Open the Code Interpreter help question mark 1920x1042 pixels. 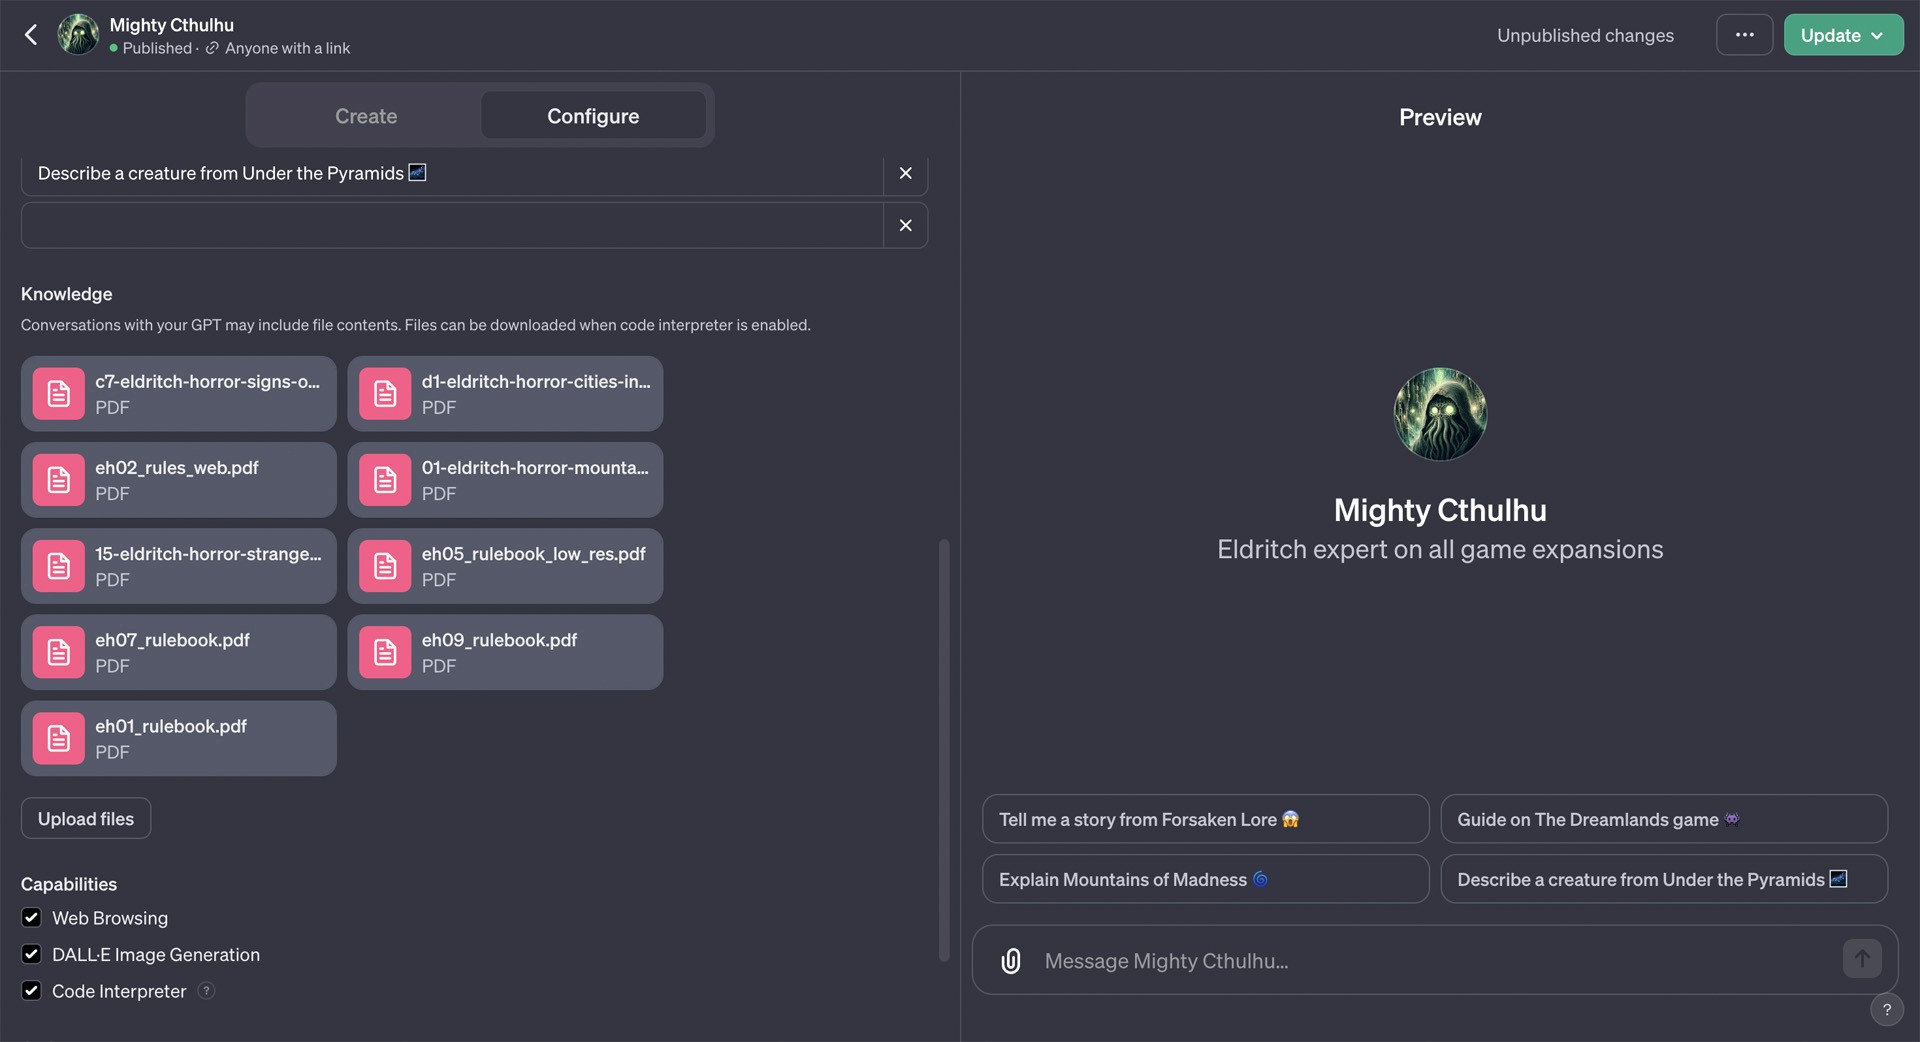point(206,990)
